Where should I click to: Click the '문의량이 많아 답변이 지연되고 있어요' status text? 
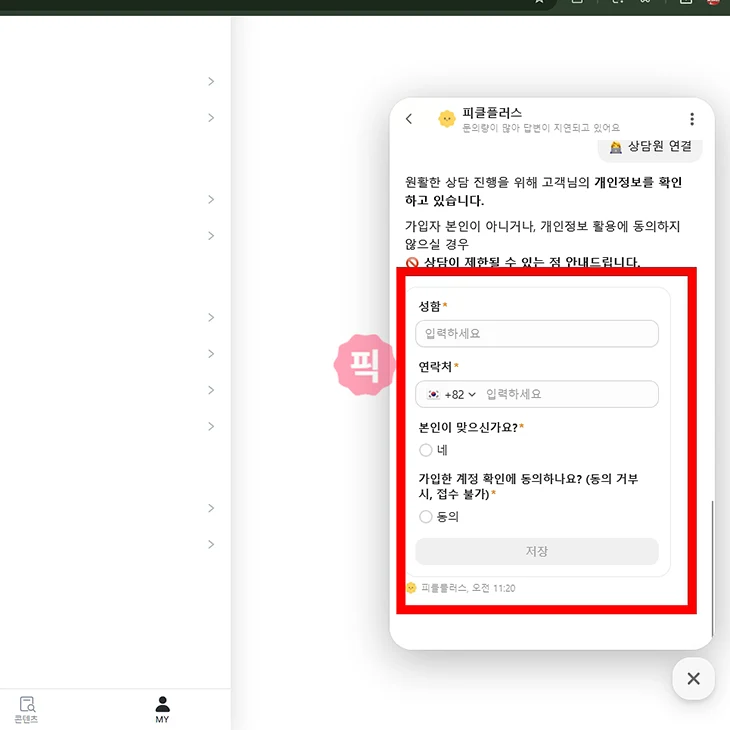coord(541,128)
